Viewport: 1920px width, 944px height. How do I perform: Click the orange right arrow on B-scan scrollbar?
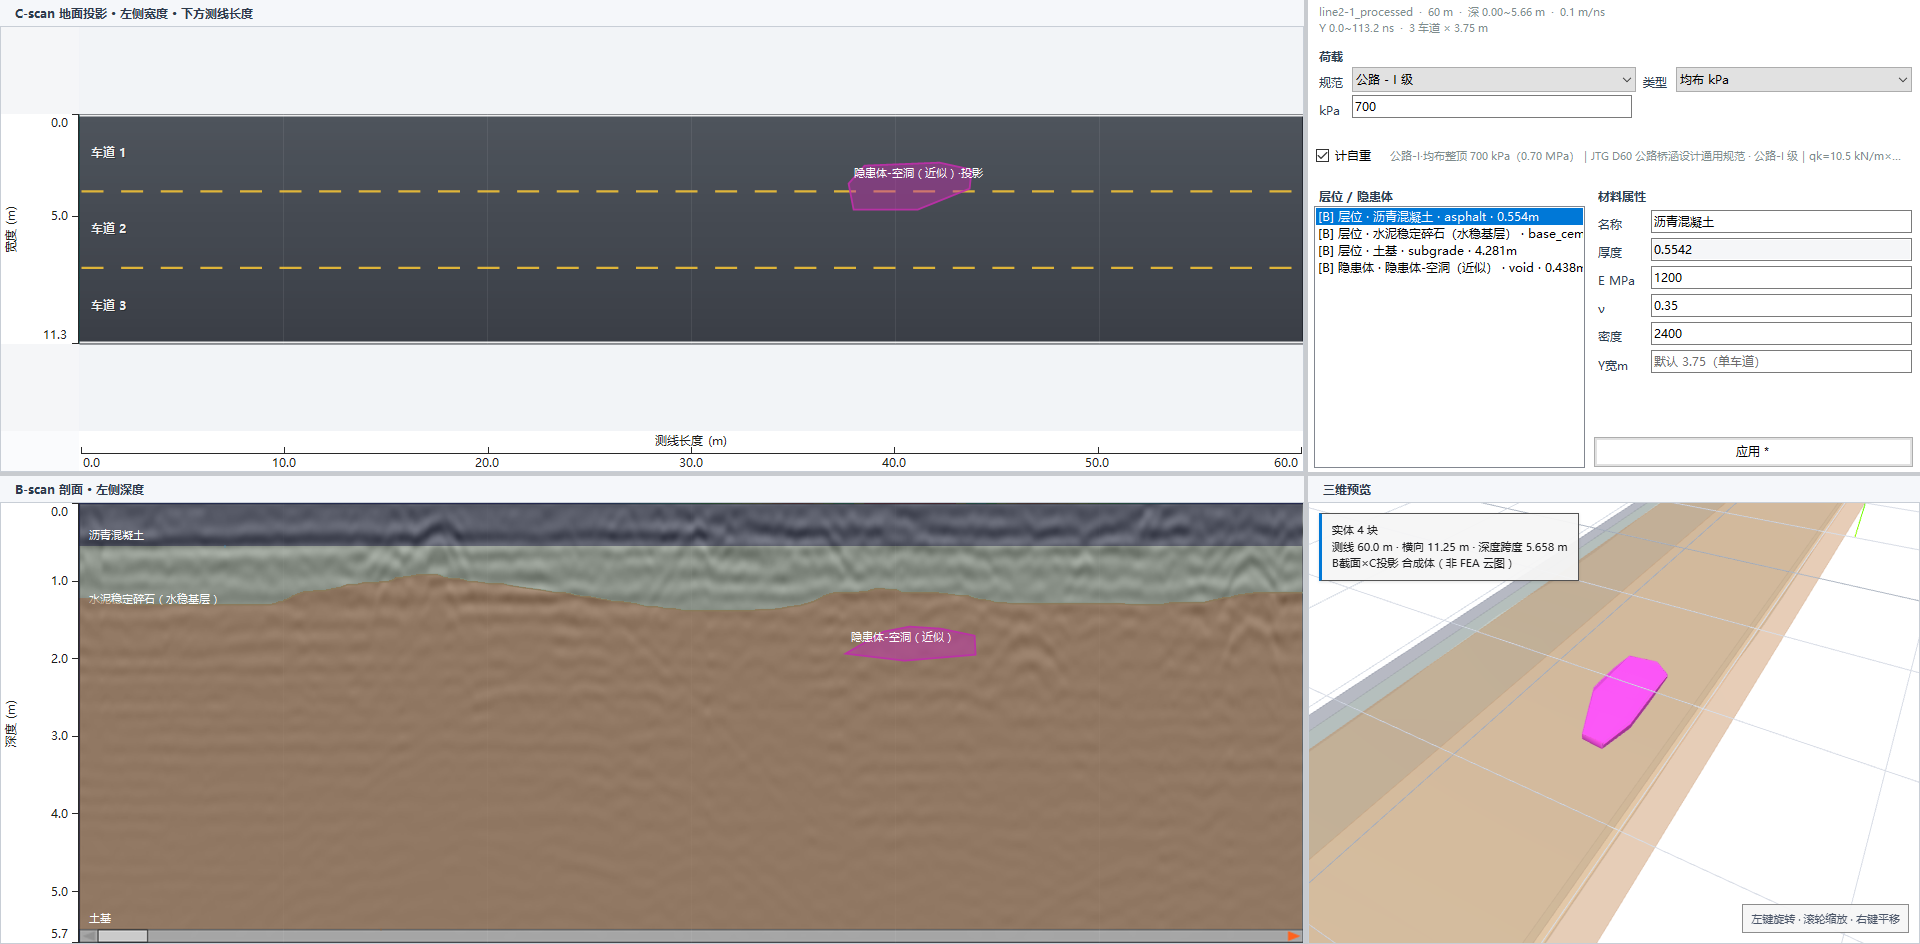click(1293, 936)
